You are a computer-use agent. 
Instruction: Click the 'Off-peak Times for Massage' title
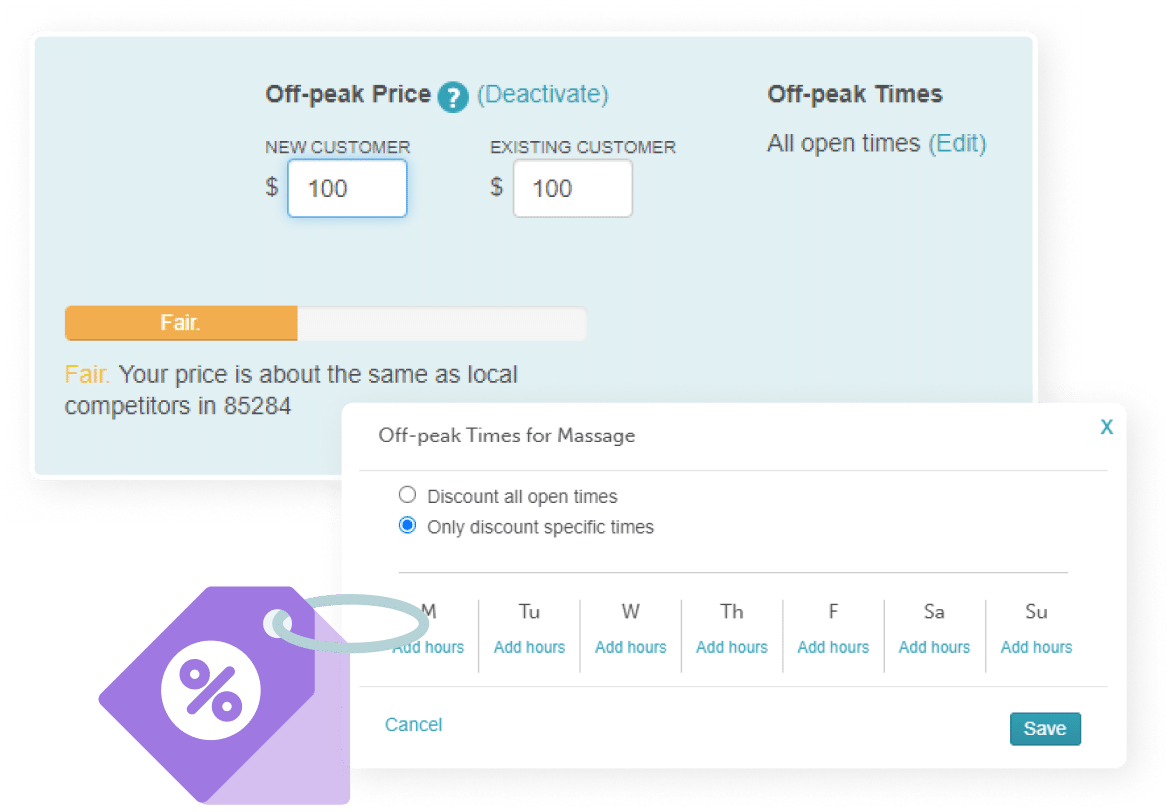[x=507, y=436]
